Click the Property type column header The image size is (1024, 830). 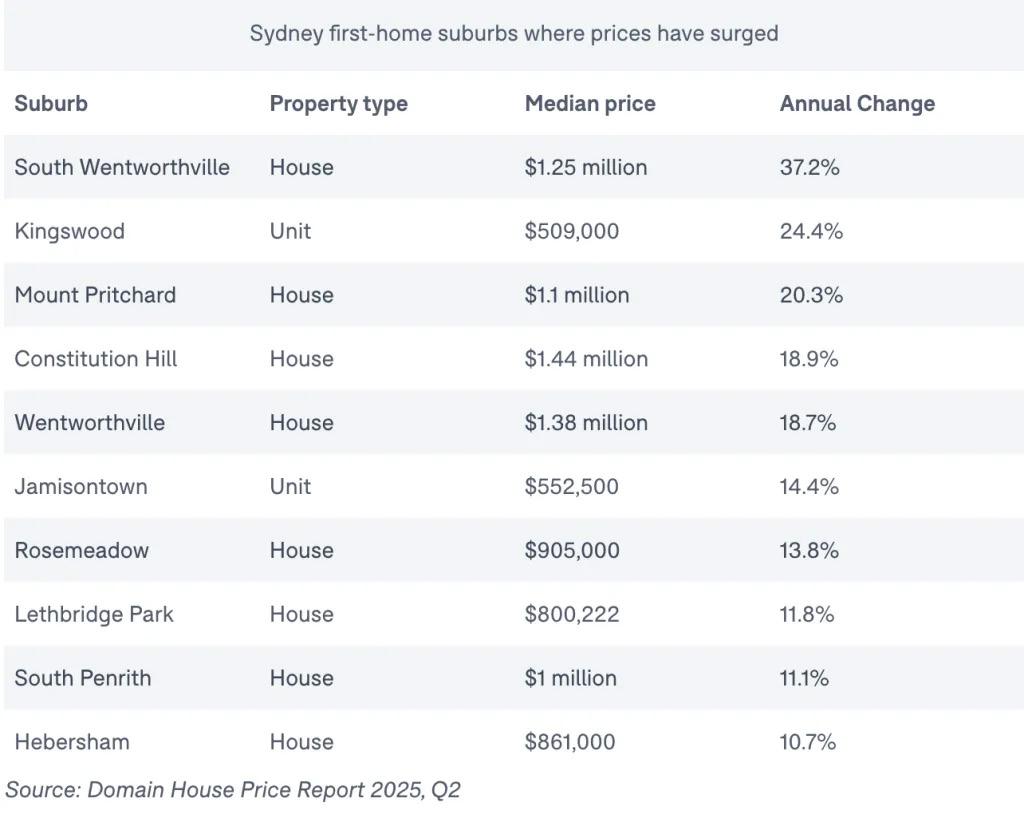(x=338, y=104)
